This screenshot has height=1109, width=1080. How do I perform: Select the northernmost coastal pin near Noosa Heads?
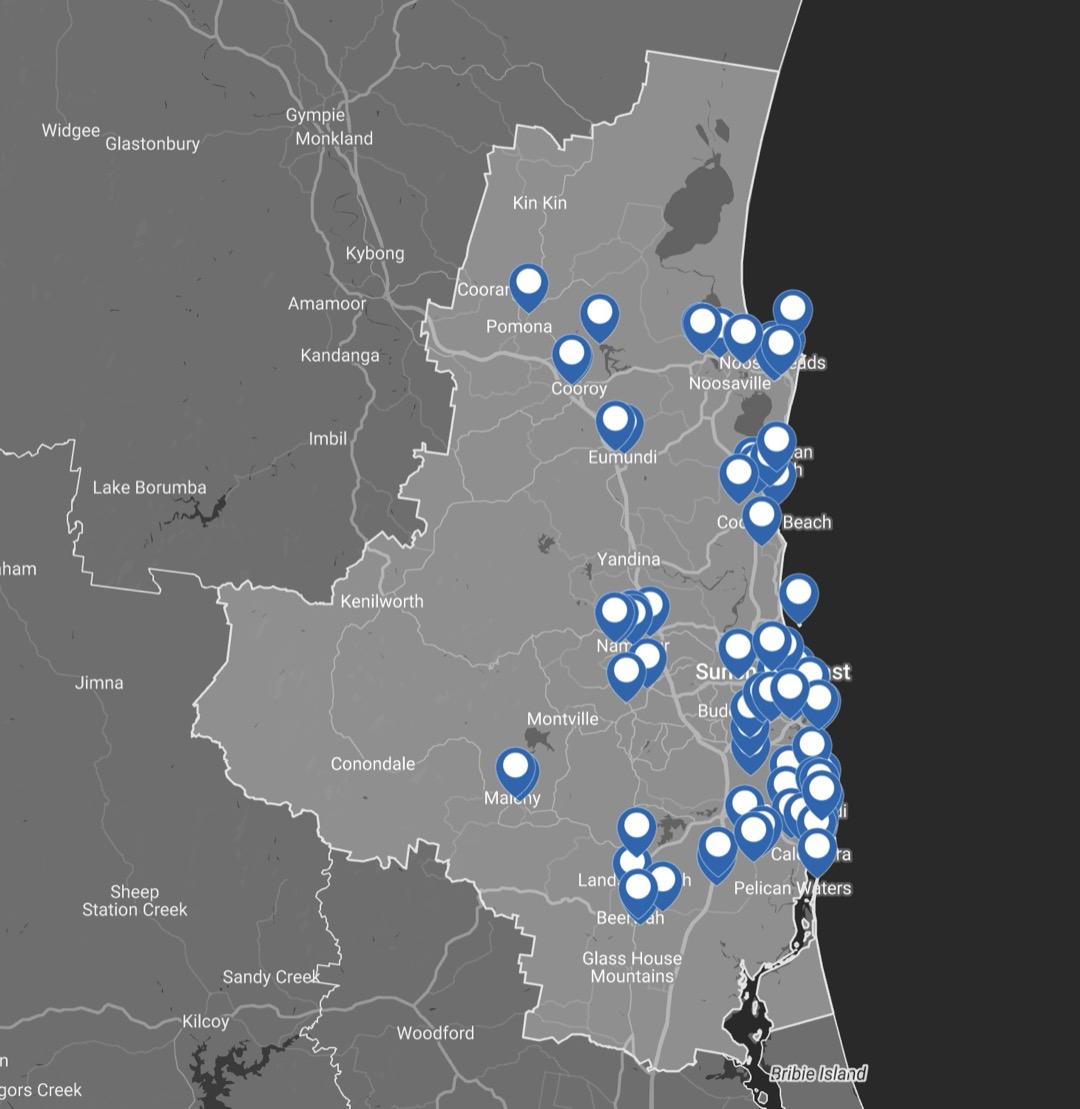point(792,309)
